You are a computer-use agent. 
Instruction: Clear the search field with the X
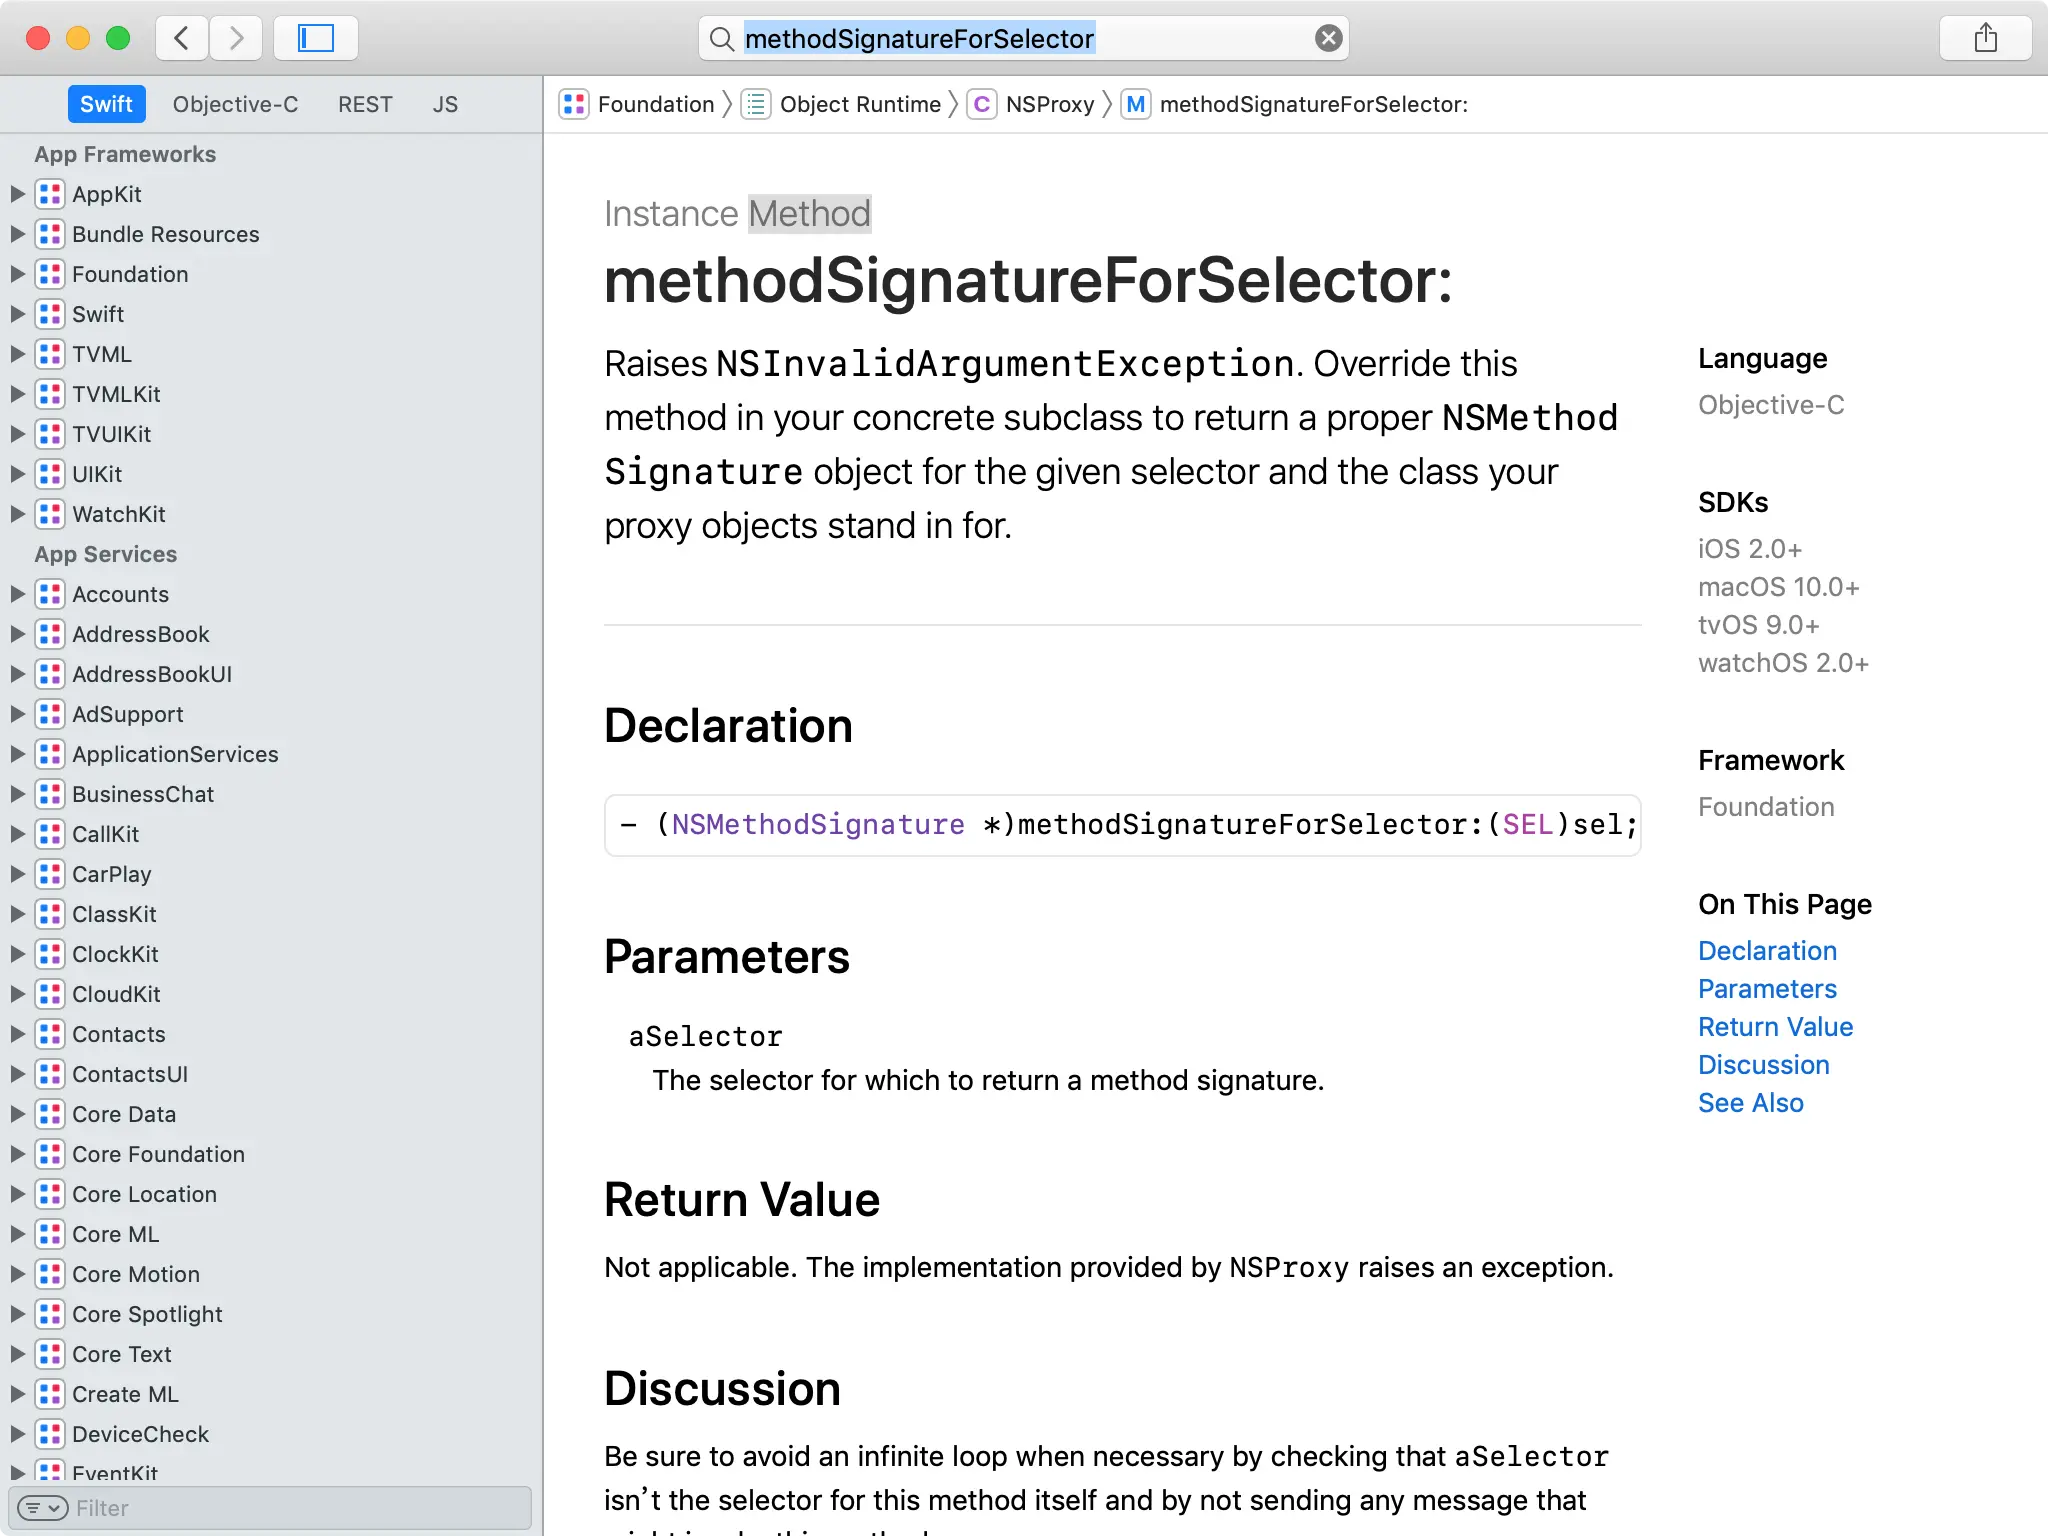1328,38
